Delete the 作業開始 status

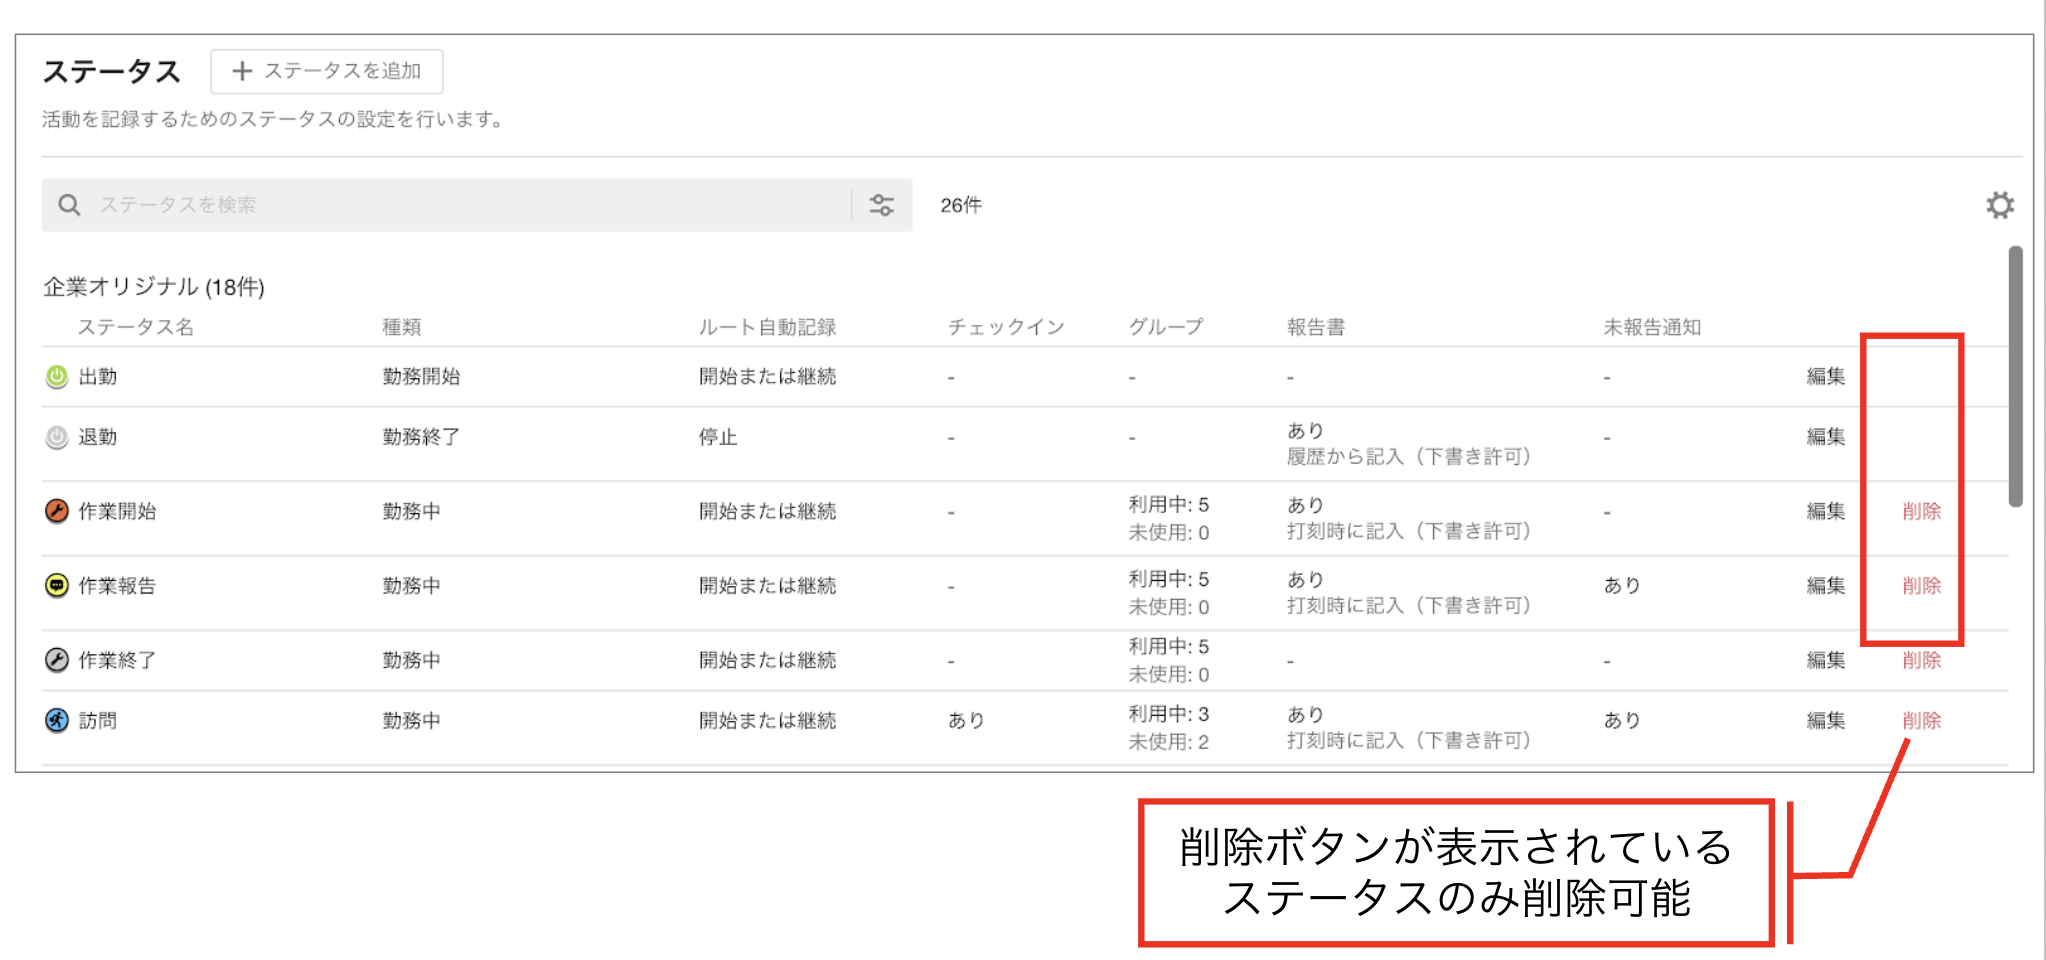tap(1921, 511)
